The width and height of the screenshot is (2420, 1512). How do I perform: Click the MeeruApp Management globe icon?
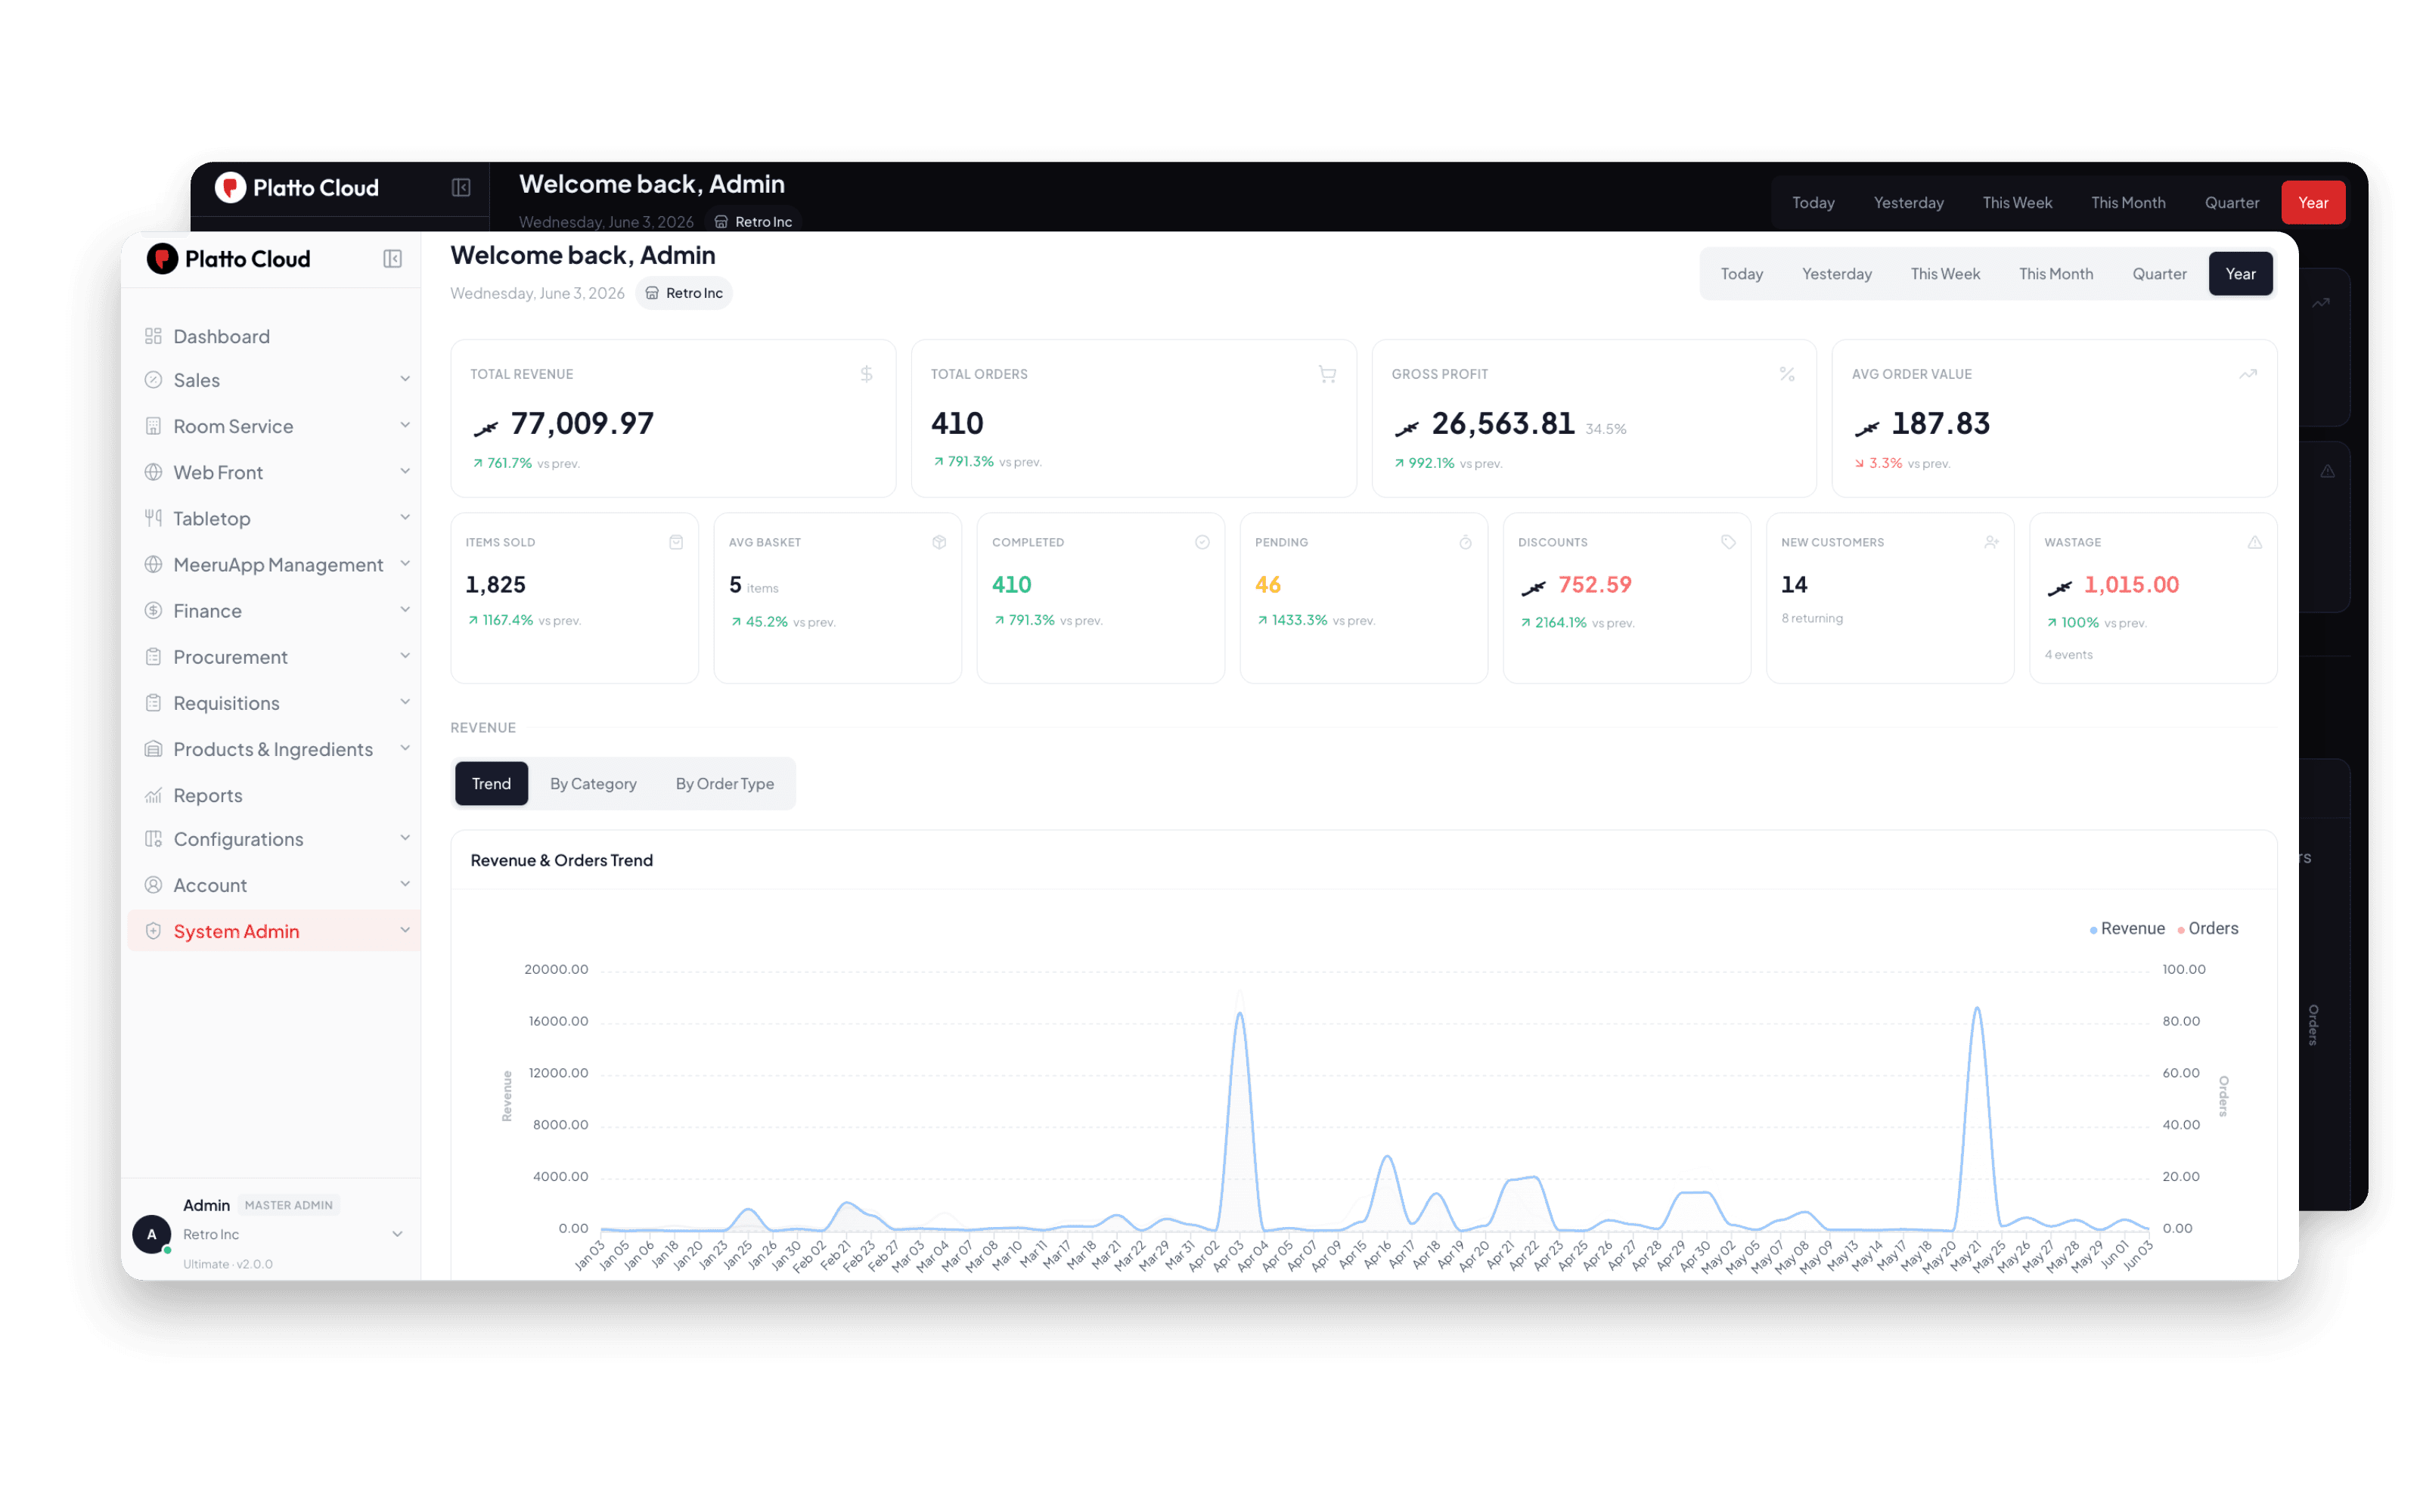click(153, 564)
